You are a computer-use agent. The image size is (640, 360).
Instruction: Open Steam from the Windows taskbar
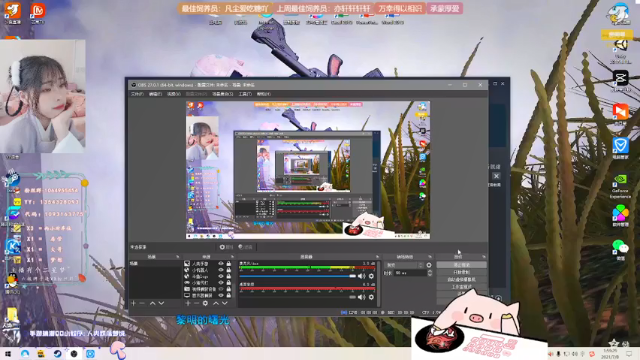[x=57, y=353]
